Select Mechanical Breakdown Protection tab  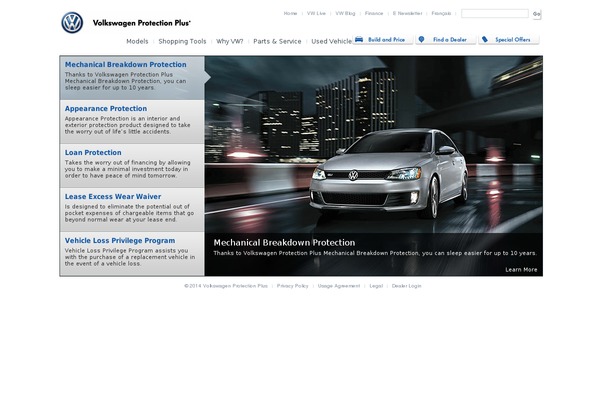[x=132, y=78]
